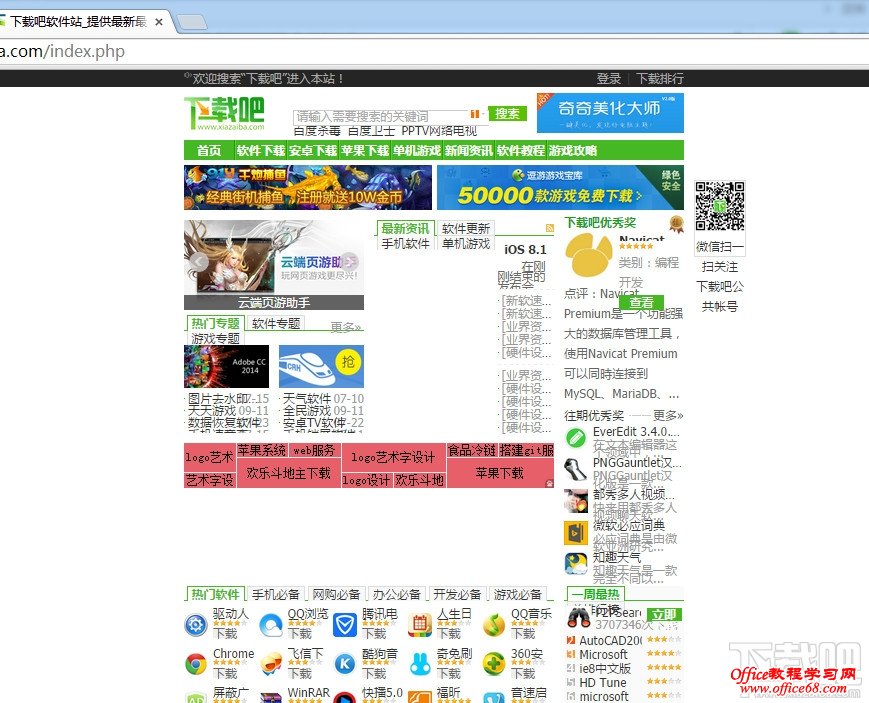Screen dimensions: 869x703
Task: Switch to 热门专题 tab
Action: pyautogui.click(x=216, y=323)
